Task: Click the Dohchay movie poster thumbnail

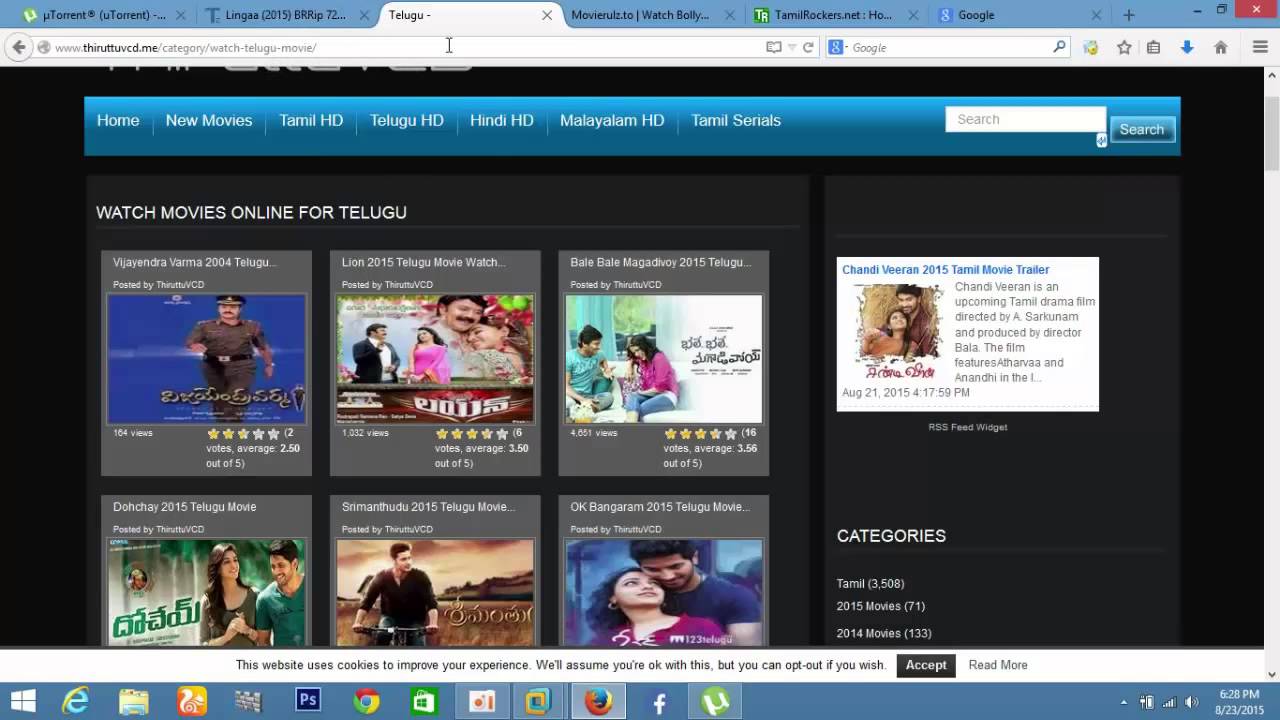Action: tap(206, 592)
